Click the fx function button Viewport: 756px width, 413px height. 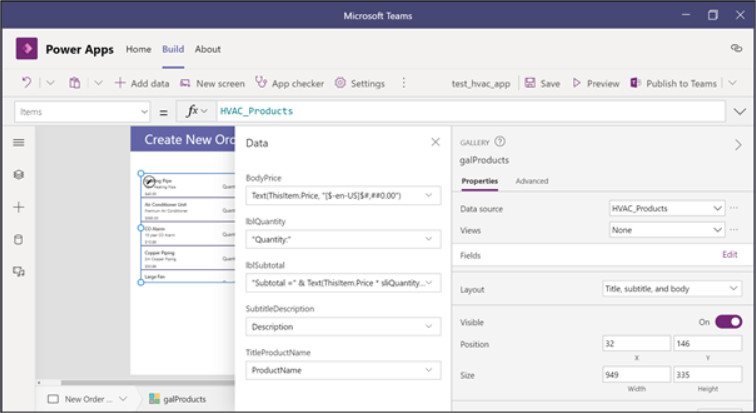pos(196,111)
